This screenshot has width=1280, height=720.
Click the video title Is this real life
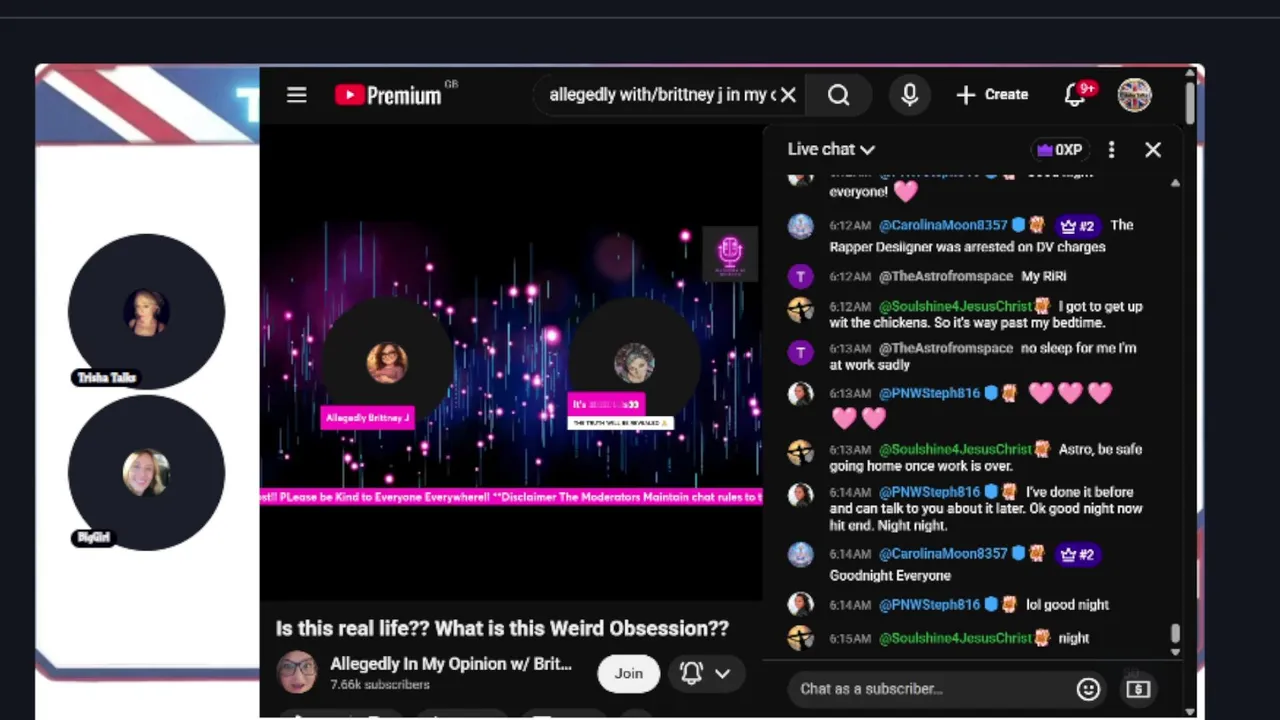502,628
